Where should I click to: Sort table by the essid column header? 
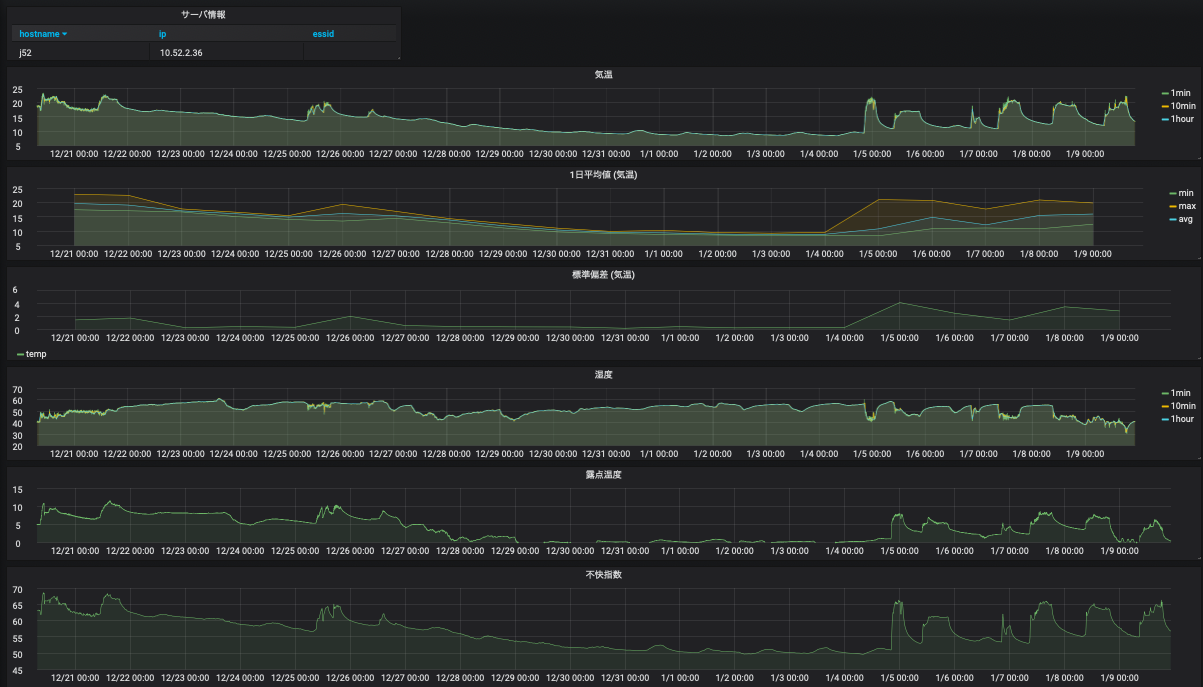323,34
